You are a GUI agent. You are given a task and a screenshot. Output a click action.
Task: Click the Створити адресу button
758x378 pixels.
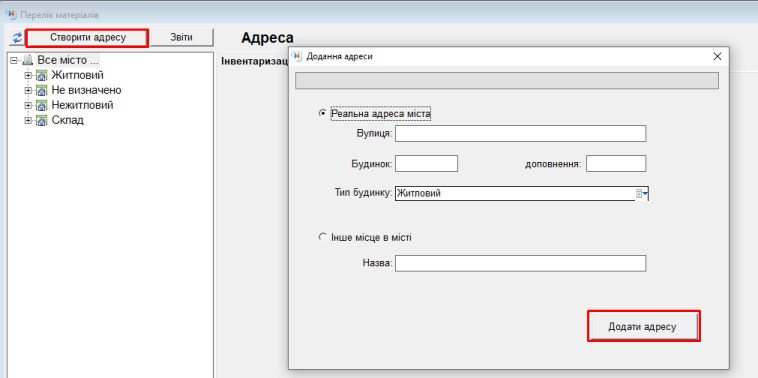(87, 38)
